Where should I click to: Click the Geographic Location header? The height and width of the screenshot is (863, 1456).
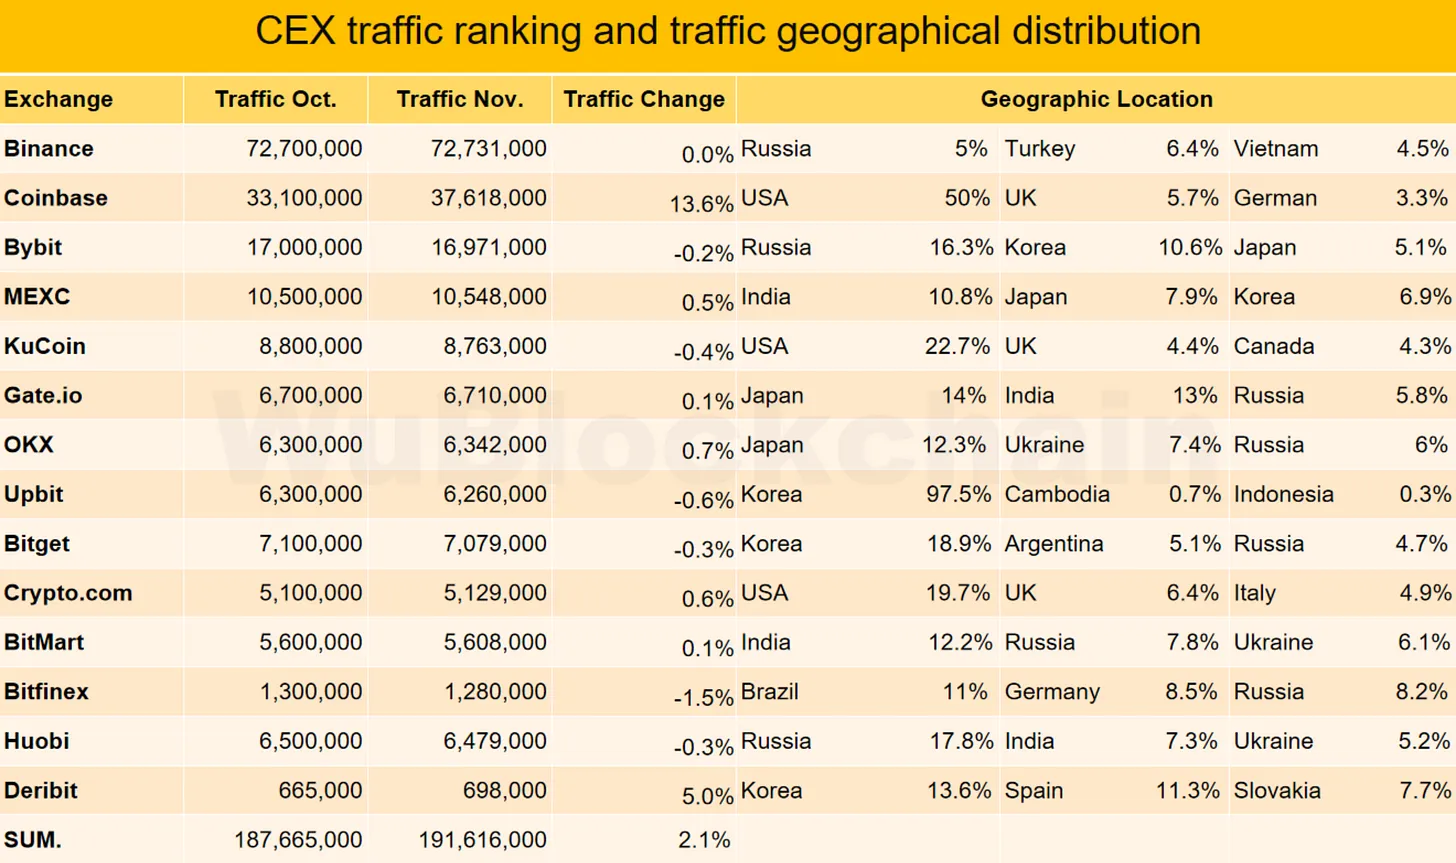pyautogui.click(x=1096, y=99)
